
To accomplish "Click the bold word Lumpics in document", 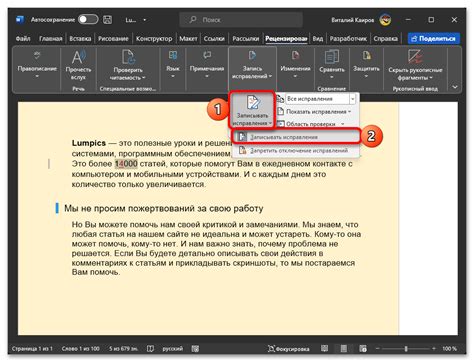I will click(89, 143).
